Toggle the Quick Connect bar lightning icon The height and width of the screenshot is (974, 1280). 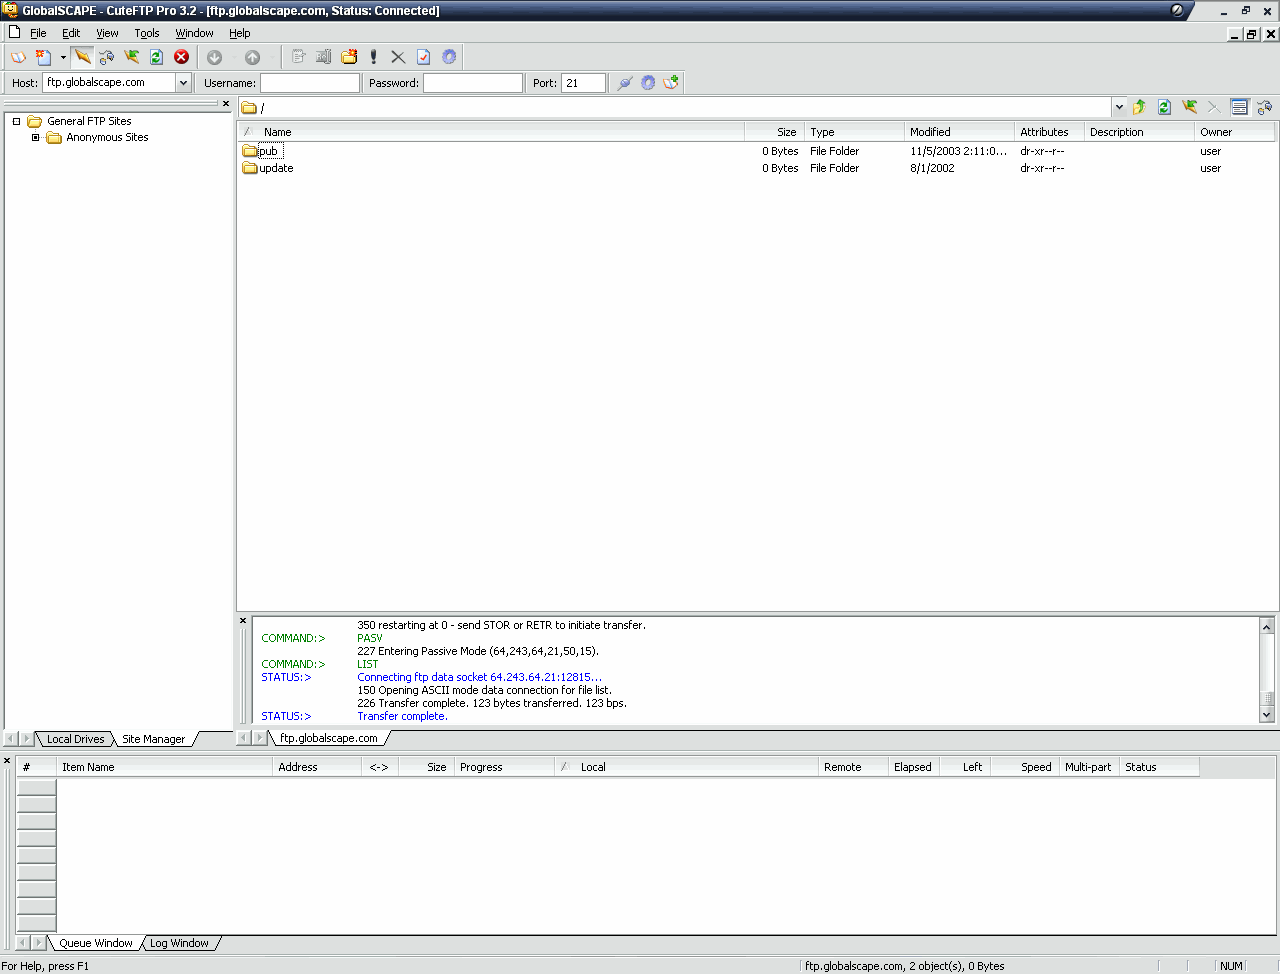point(82,57)
